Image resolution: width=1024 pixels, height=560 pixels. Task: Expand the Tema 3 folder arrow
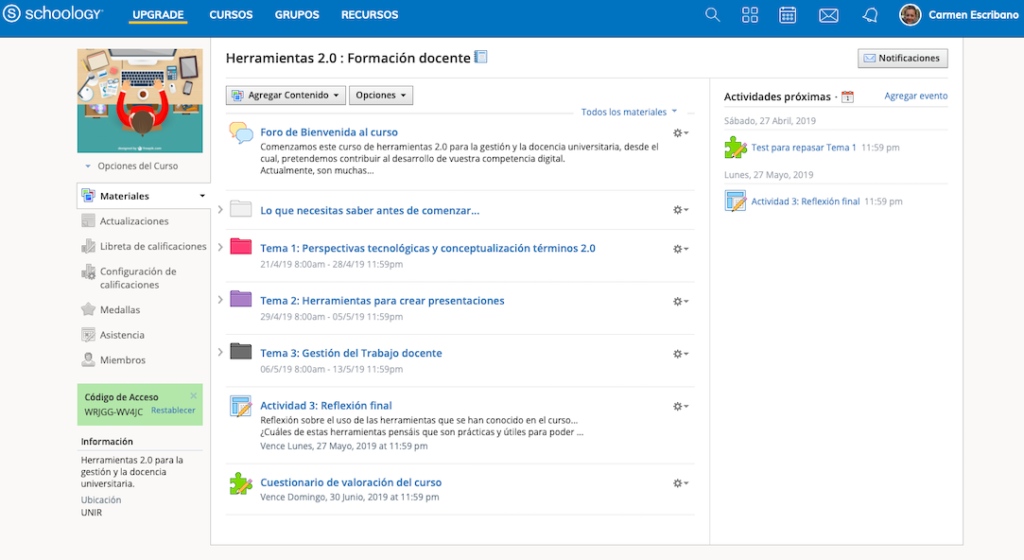click(220, 351)
